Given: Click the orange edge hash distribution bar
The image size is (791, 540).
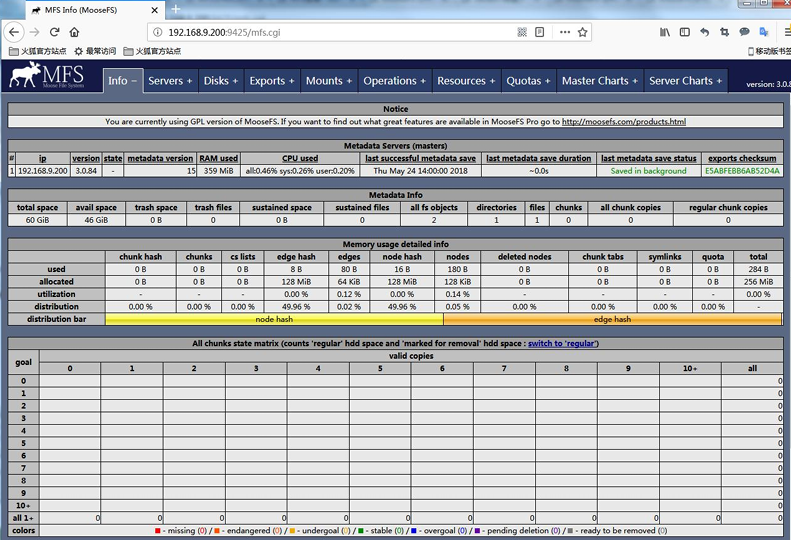Looking at the screenshot, I should (x=612, y=319).
